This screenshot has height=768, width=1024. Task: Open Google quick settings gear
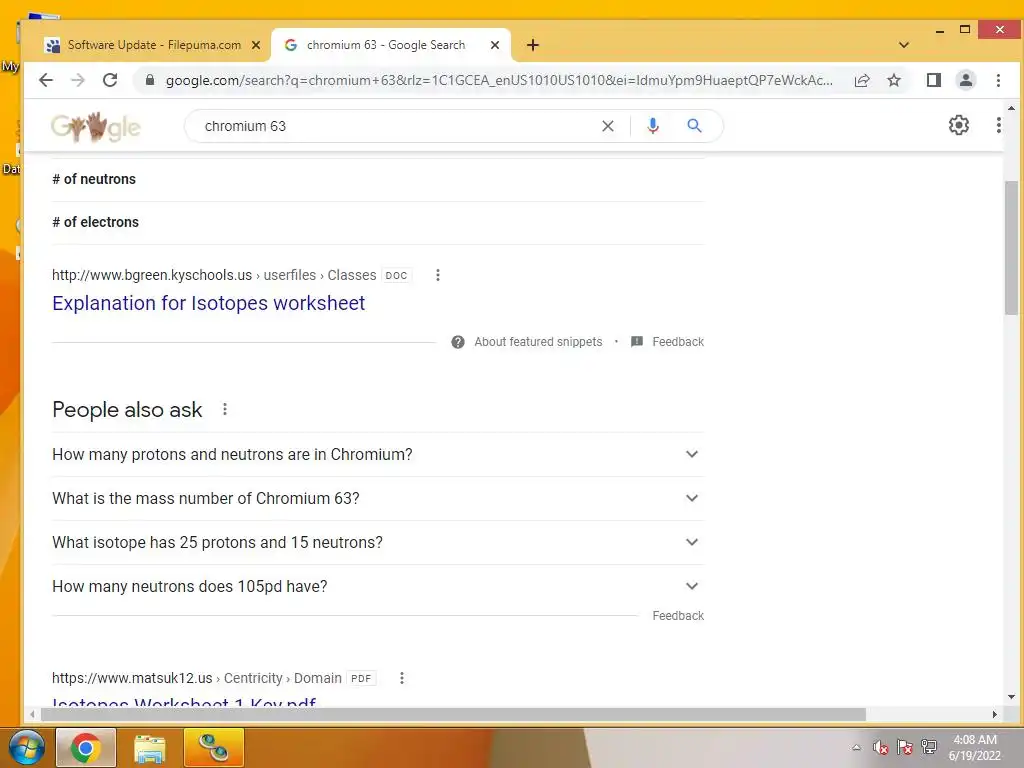pyautogui.click(x=959, y=125)
